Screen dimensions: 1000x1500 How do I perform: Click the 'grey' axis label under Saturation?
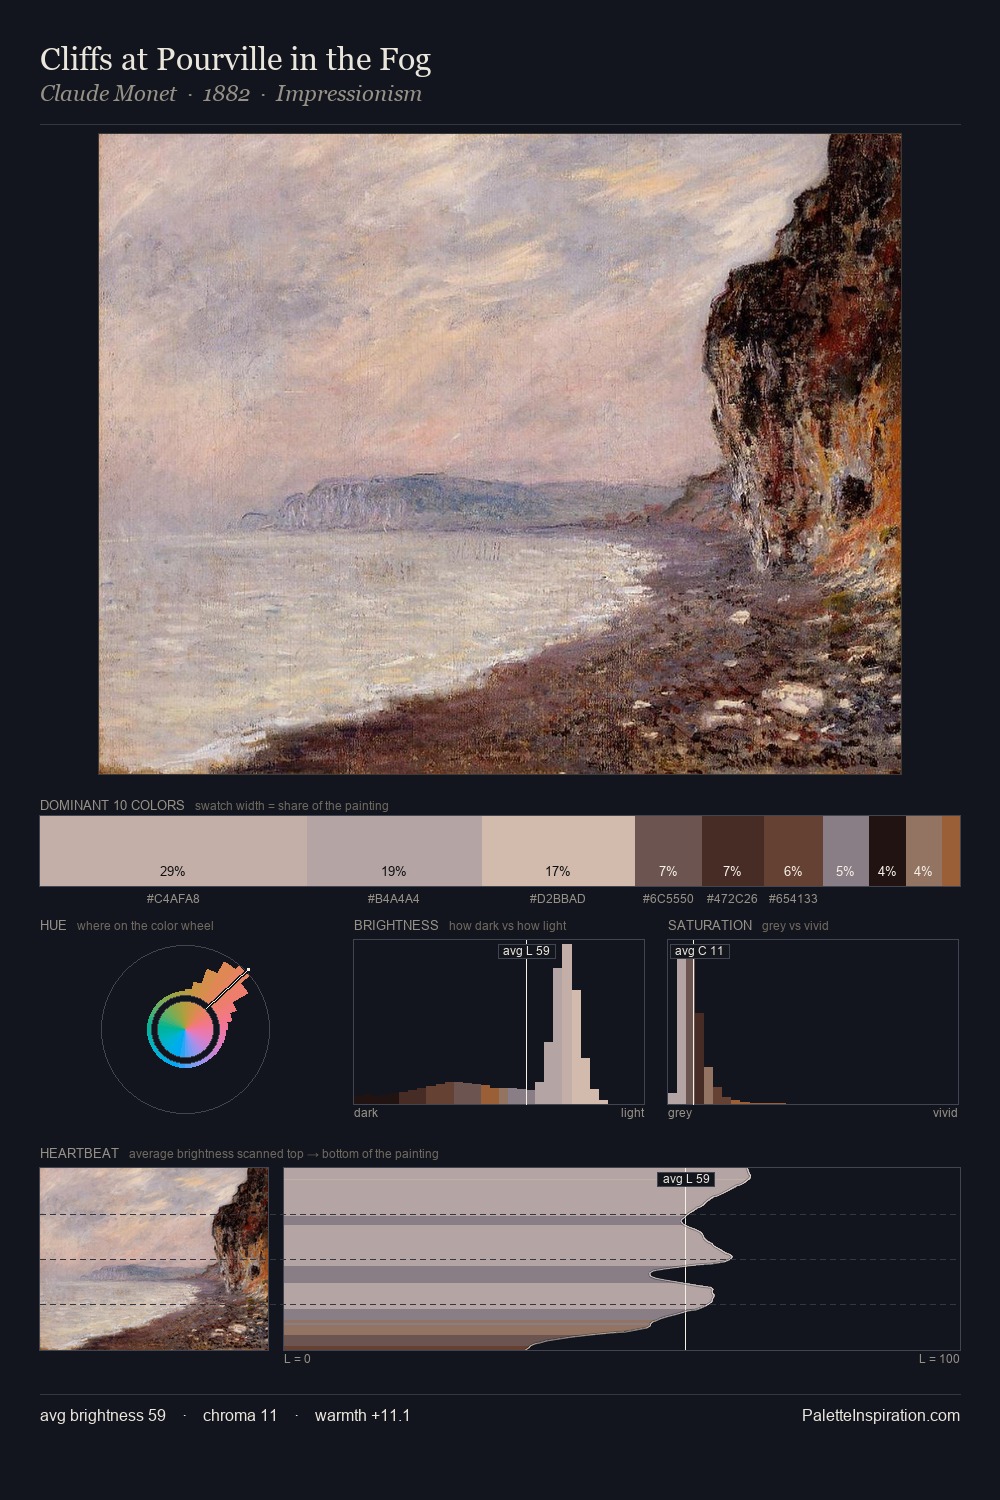tap(680, 1113)
